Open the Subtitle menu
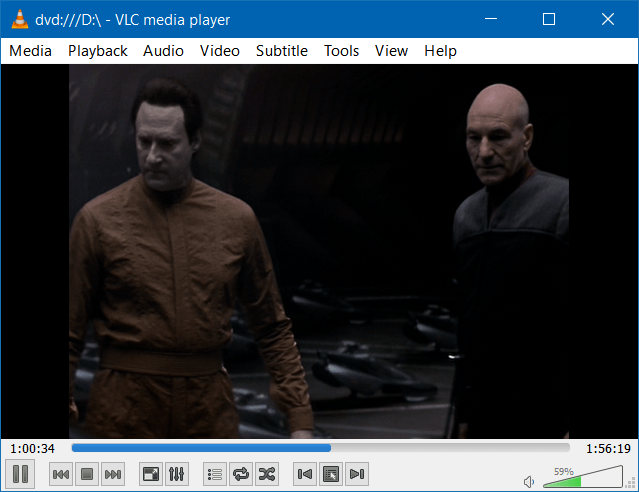 tap(282, 51)
